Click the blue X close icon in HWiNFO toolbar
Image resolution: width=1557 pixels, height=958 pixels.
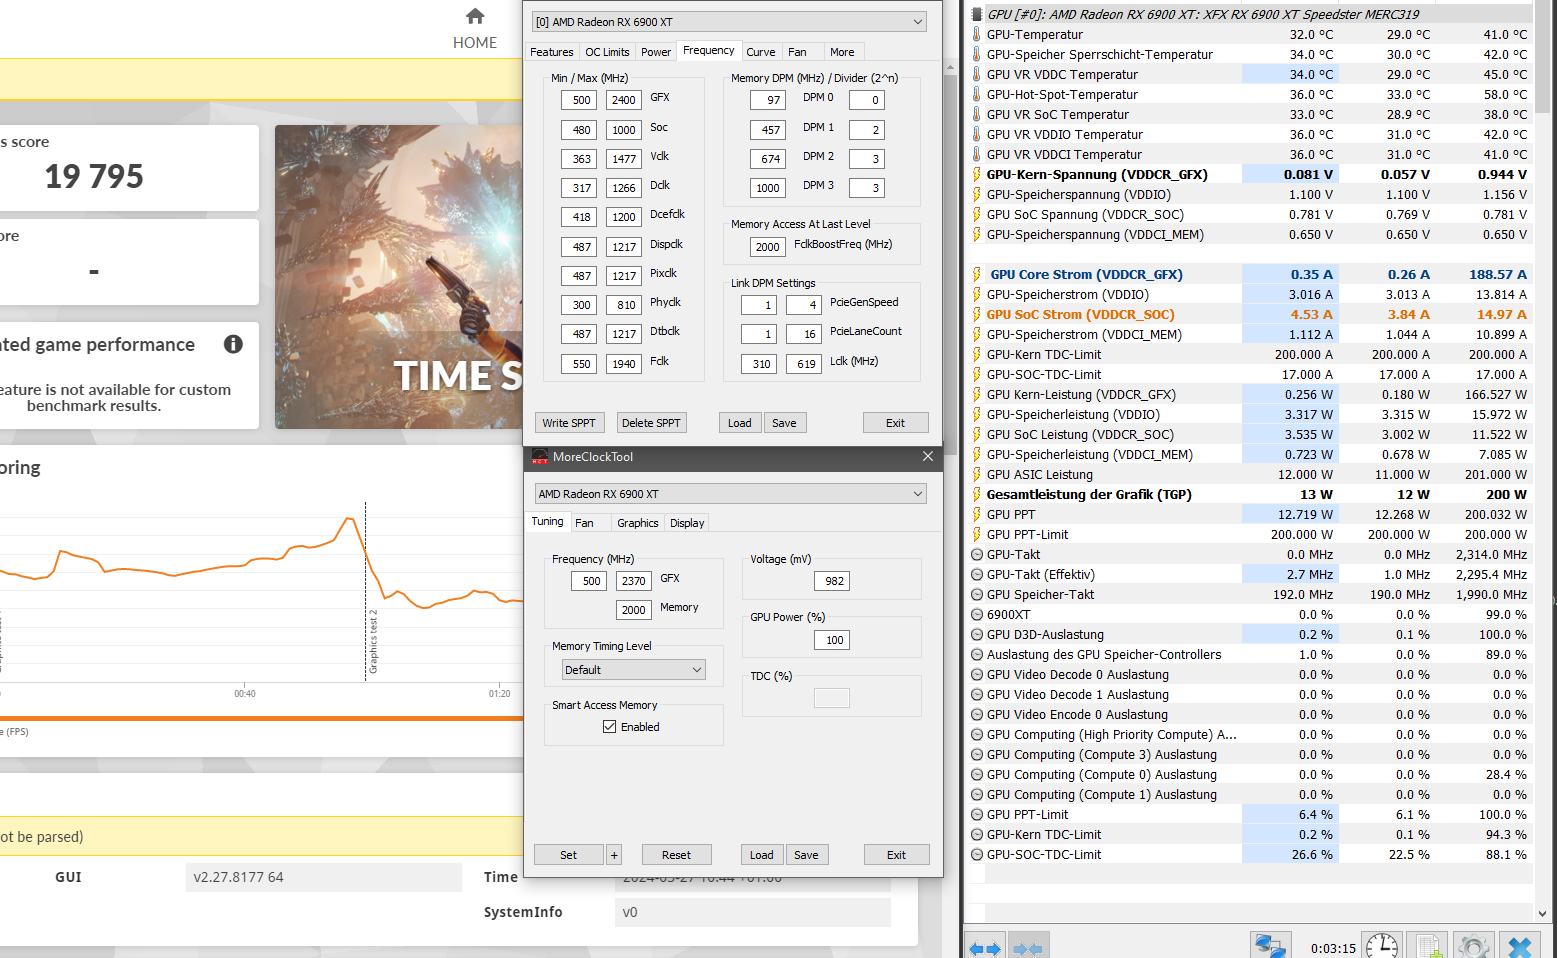coord(1520,946)
